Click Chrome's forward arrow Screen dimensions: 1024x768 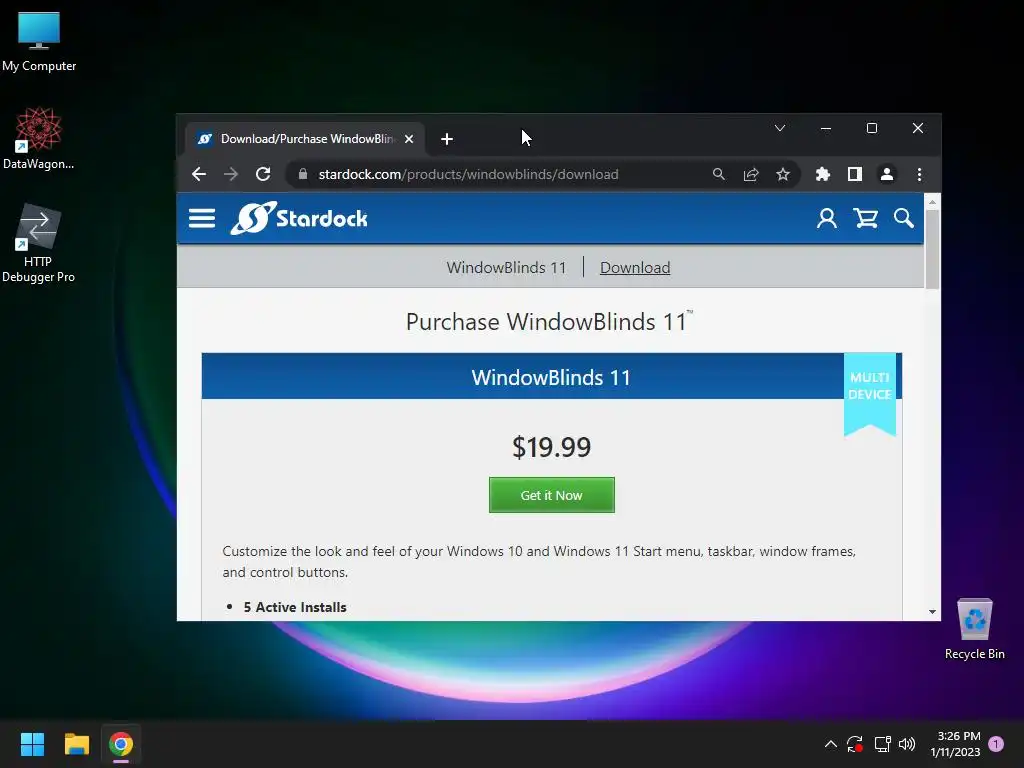(231, 174)
